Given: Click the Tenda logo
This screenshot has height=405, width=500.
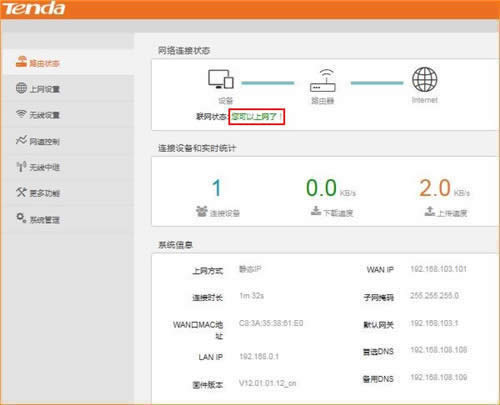Looking at the screenshot, I should point(34,8).
